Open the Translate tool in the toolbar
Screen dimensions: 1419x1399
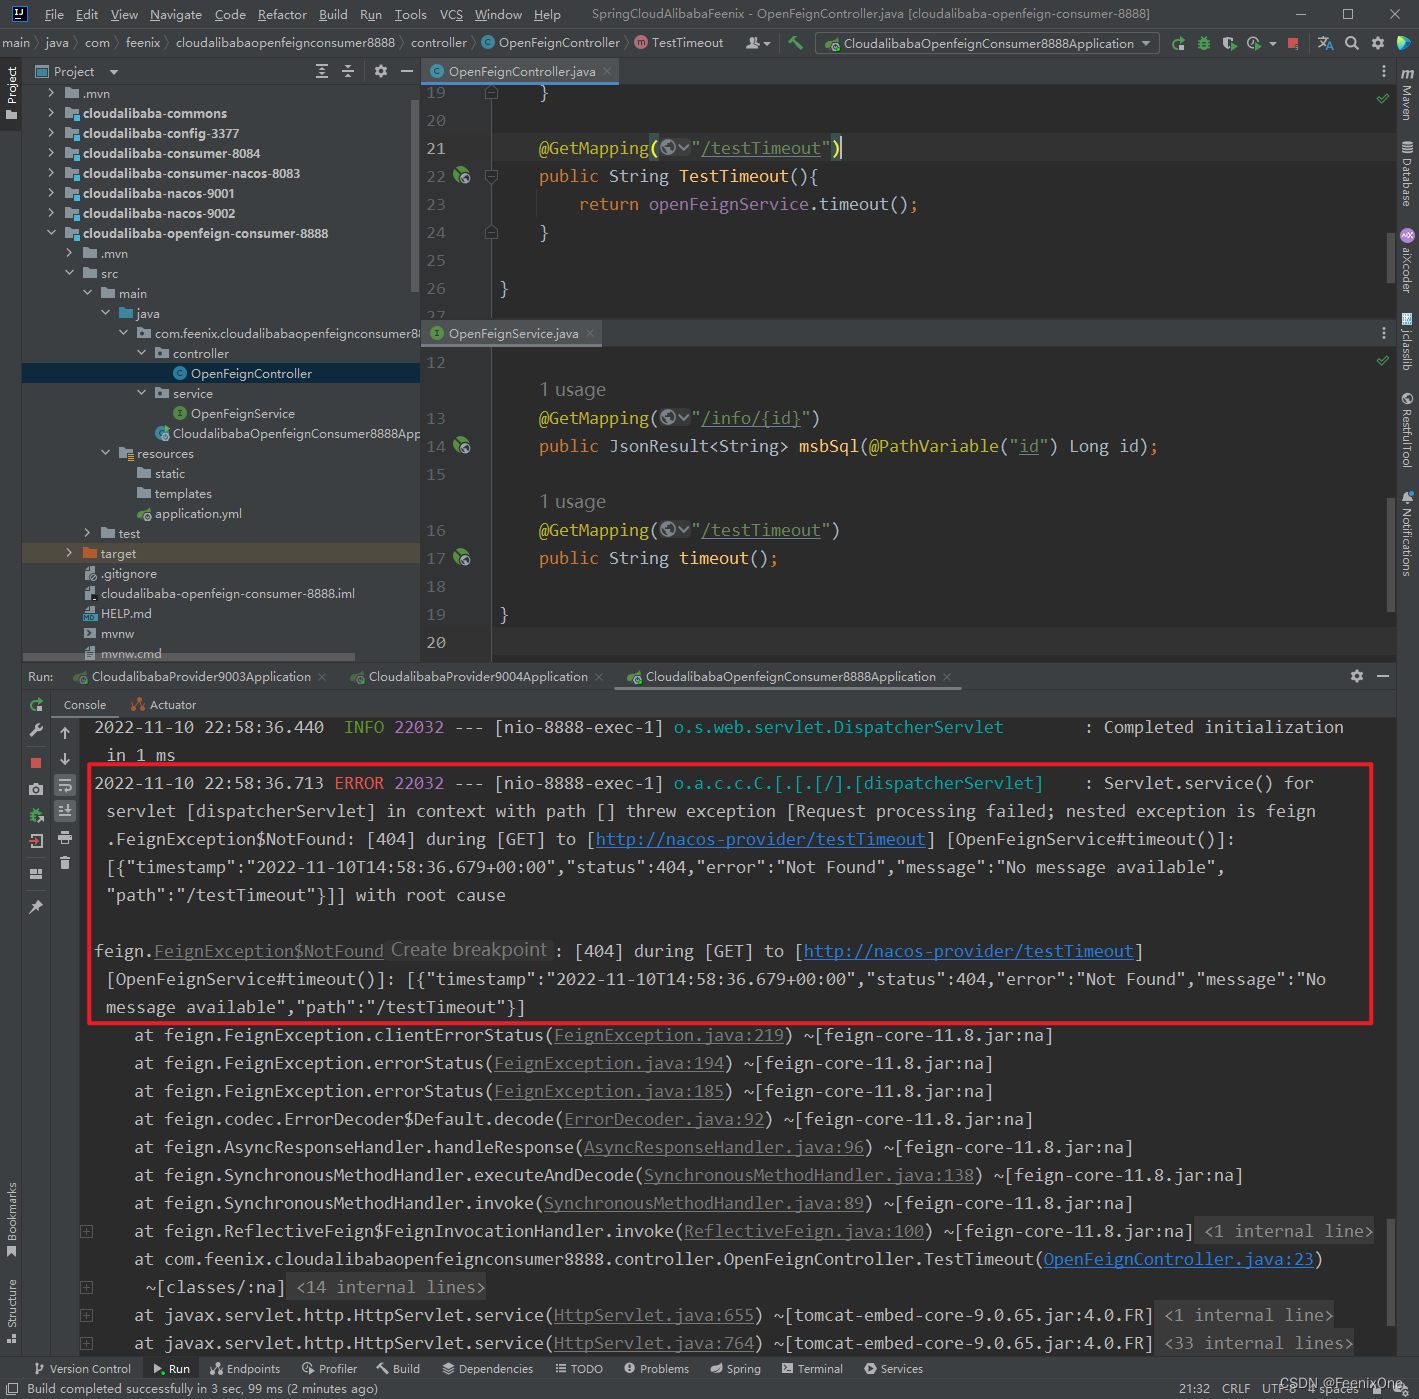[1326, 43]
